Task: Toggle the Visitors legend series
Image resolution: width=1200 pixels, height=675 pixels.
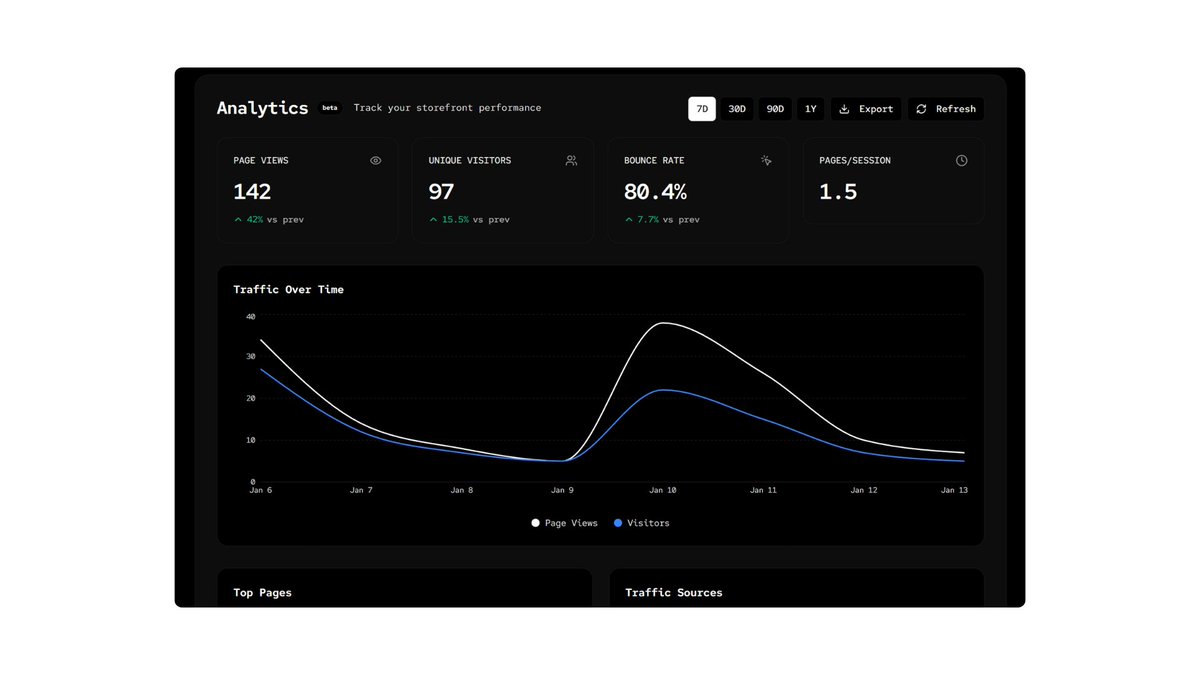Action: tap(642, 523)
